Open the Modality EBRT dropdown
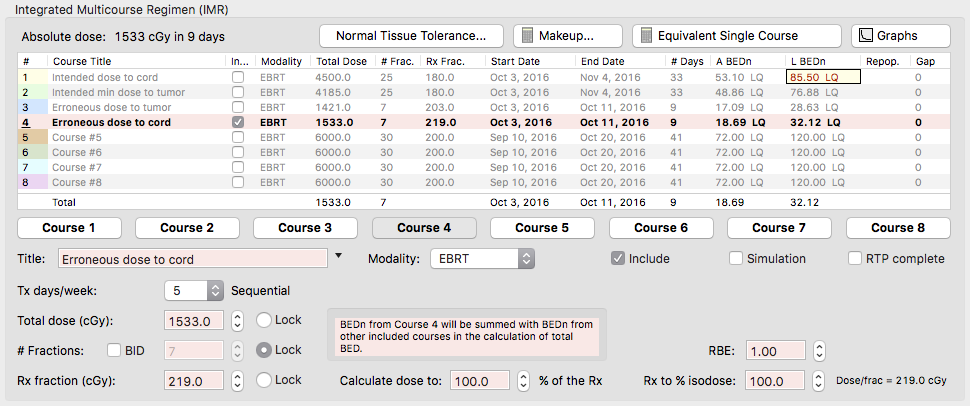 482,259
